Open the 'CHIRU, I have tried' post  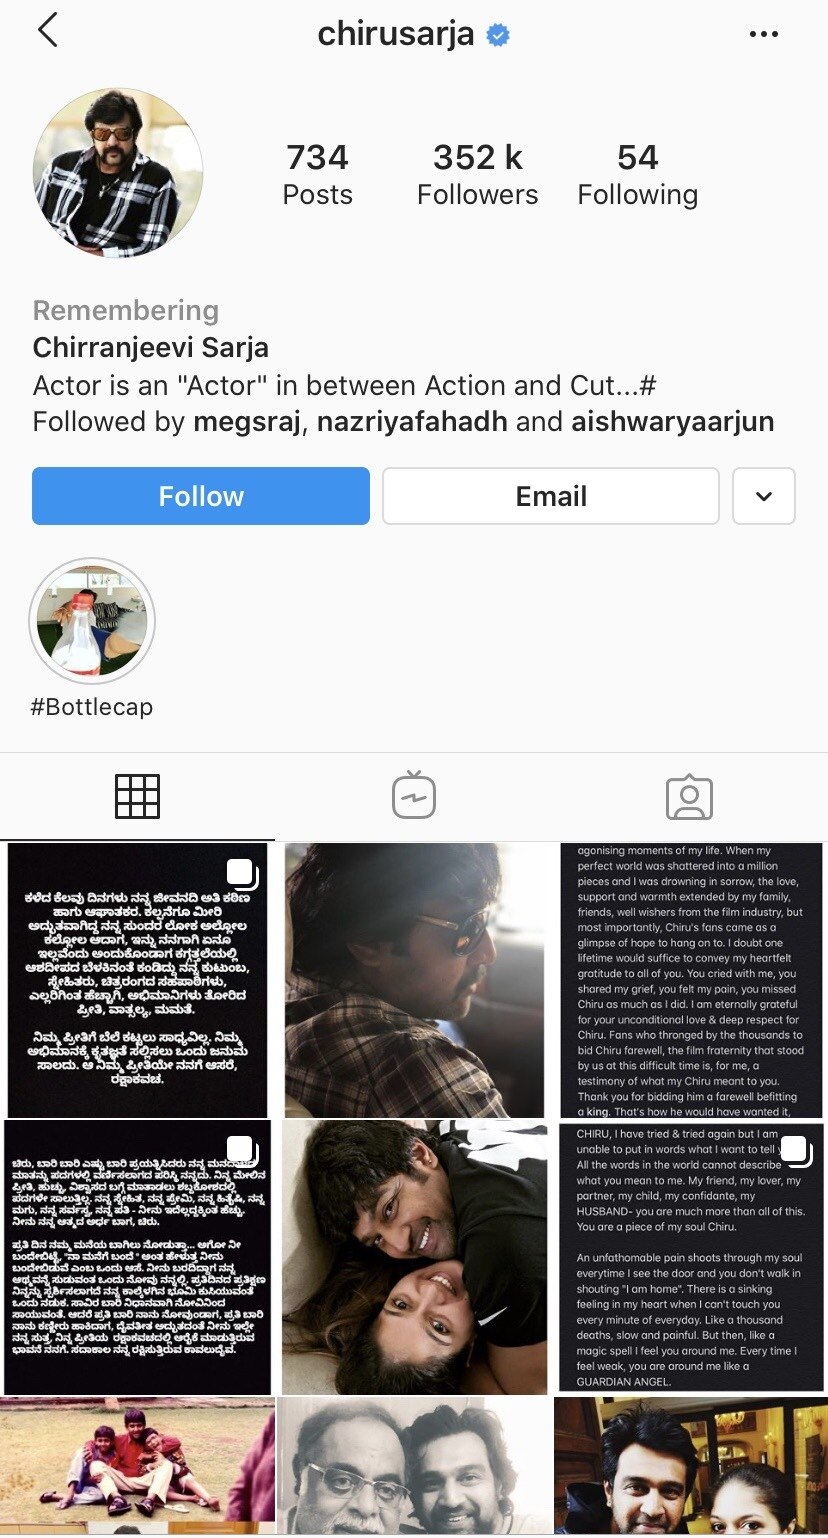(690, 1257)
